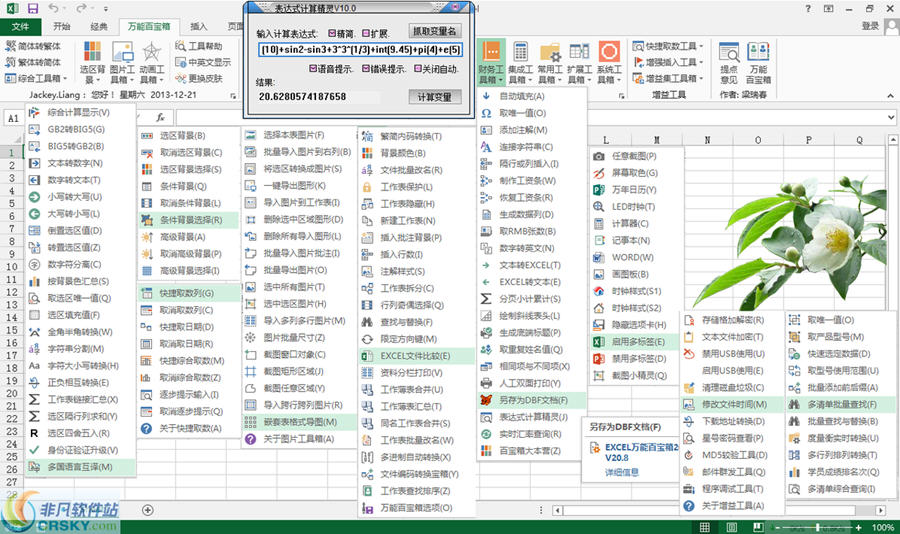The width and height of the screenshot is (900, 534).
Task: Click the fx insert function icon
Action: [x=160, y=117]
